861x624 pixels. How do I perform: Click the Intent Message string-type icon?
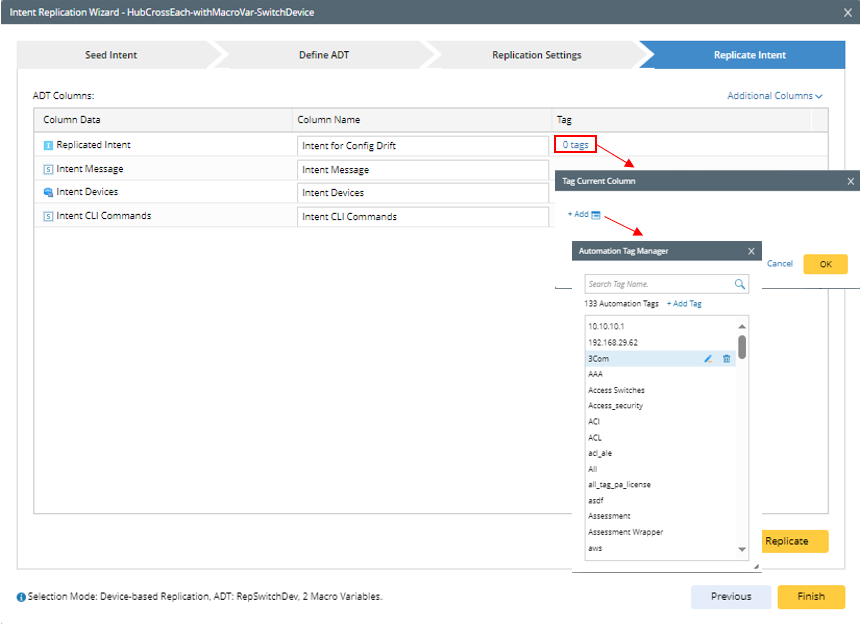48,169
